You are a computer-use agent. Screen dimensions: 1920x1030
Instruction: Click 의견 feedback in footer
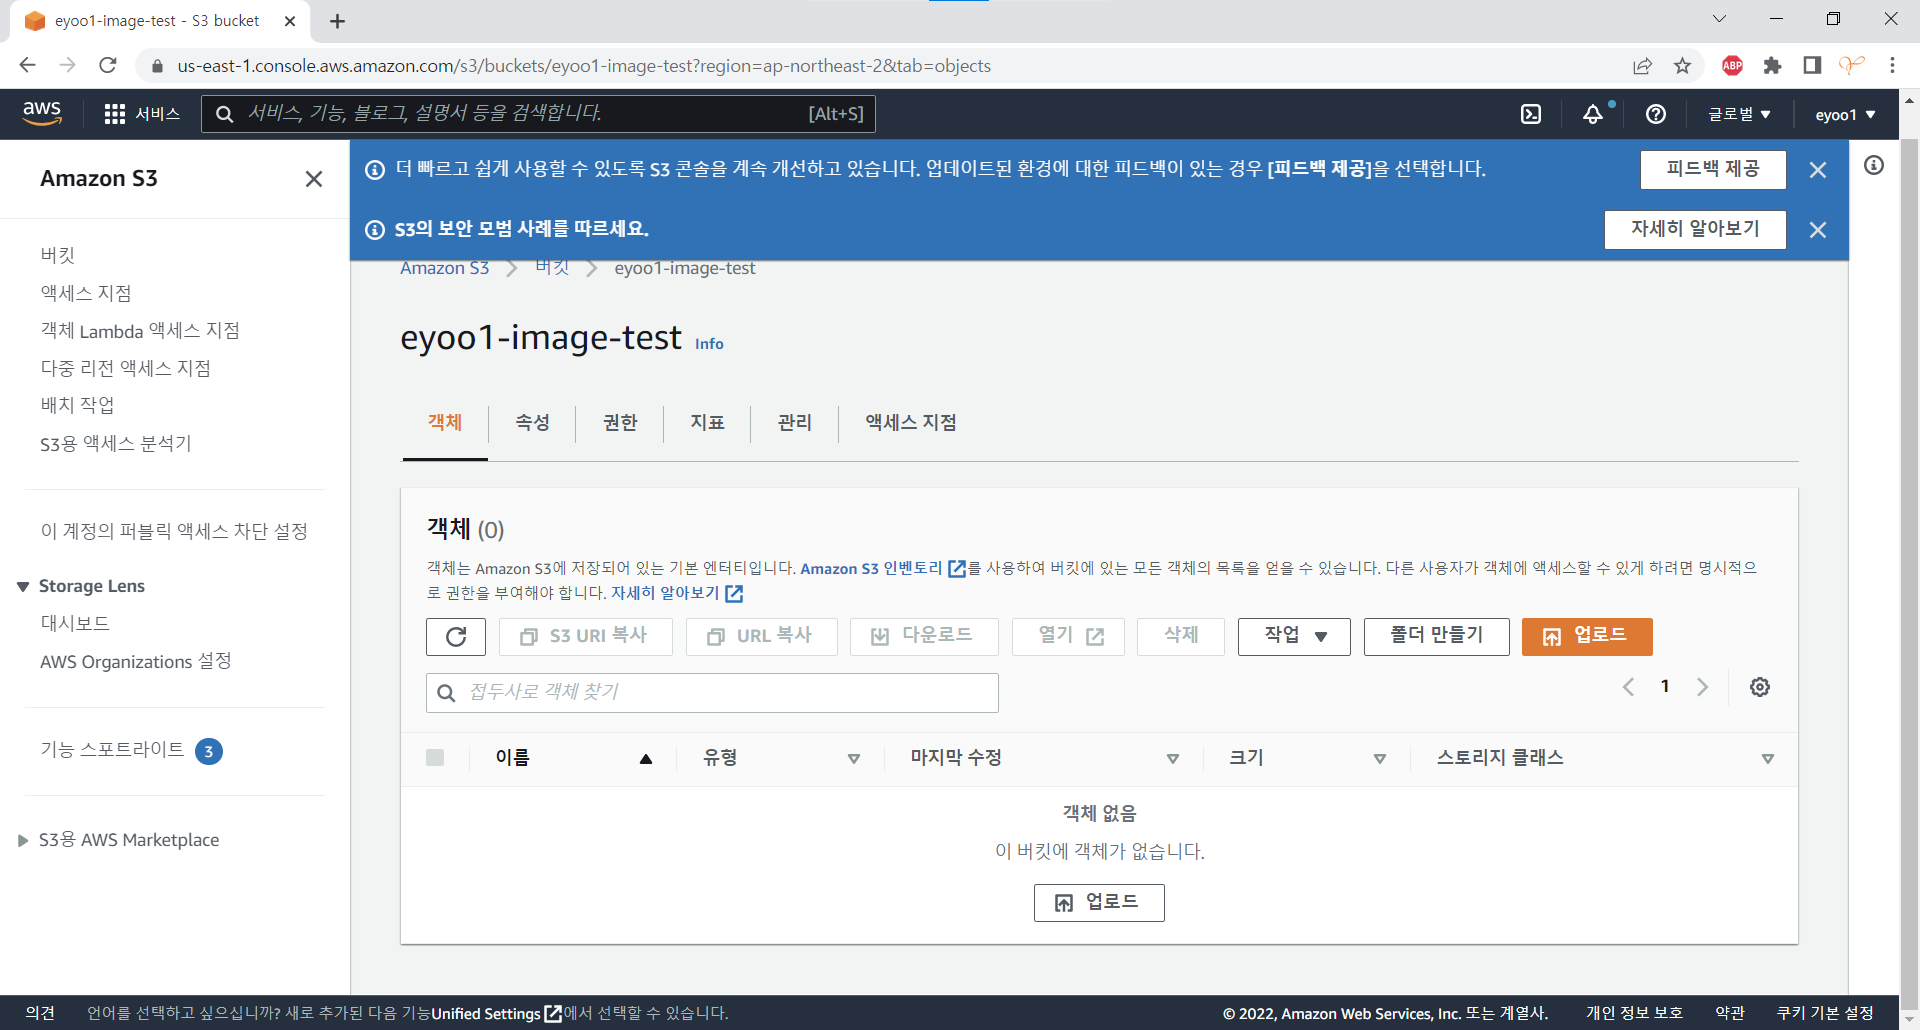pyautogui.click(x=40, y=1013)
